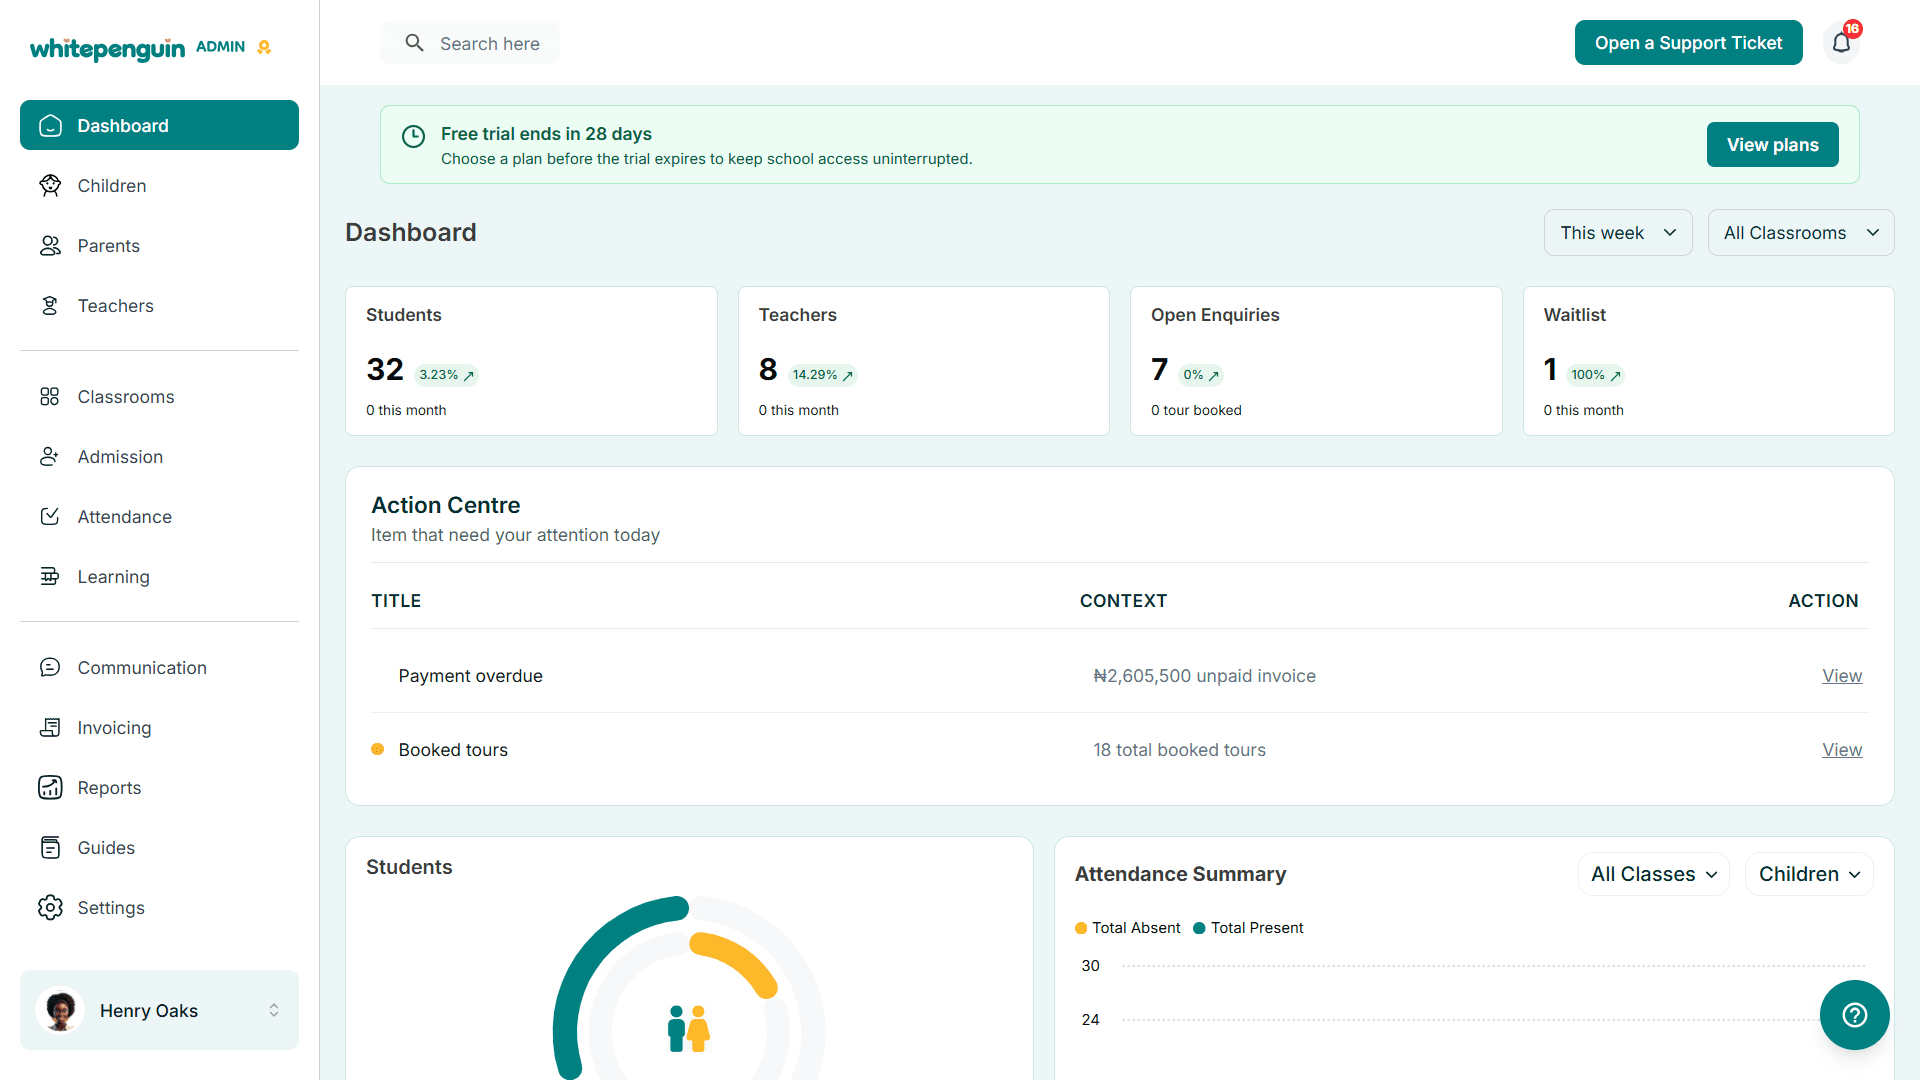Click the Settings gear icon
This screenshot has height=1080, width=1920.
click(50, 907)
